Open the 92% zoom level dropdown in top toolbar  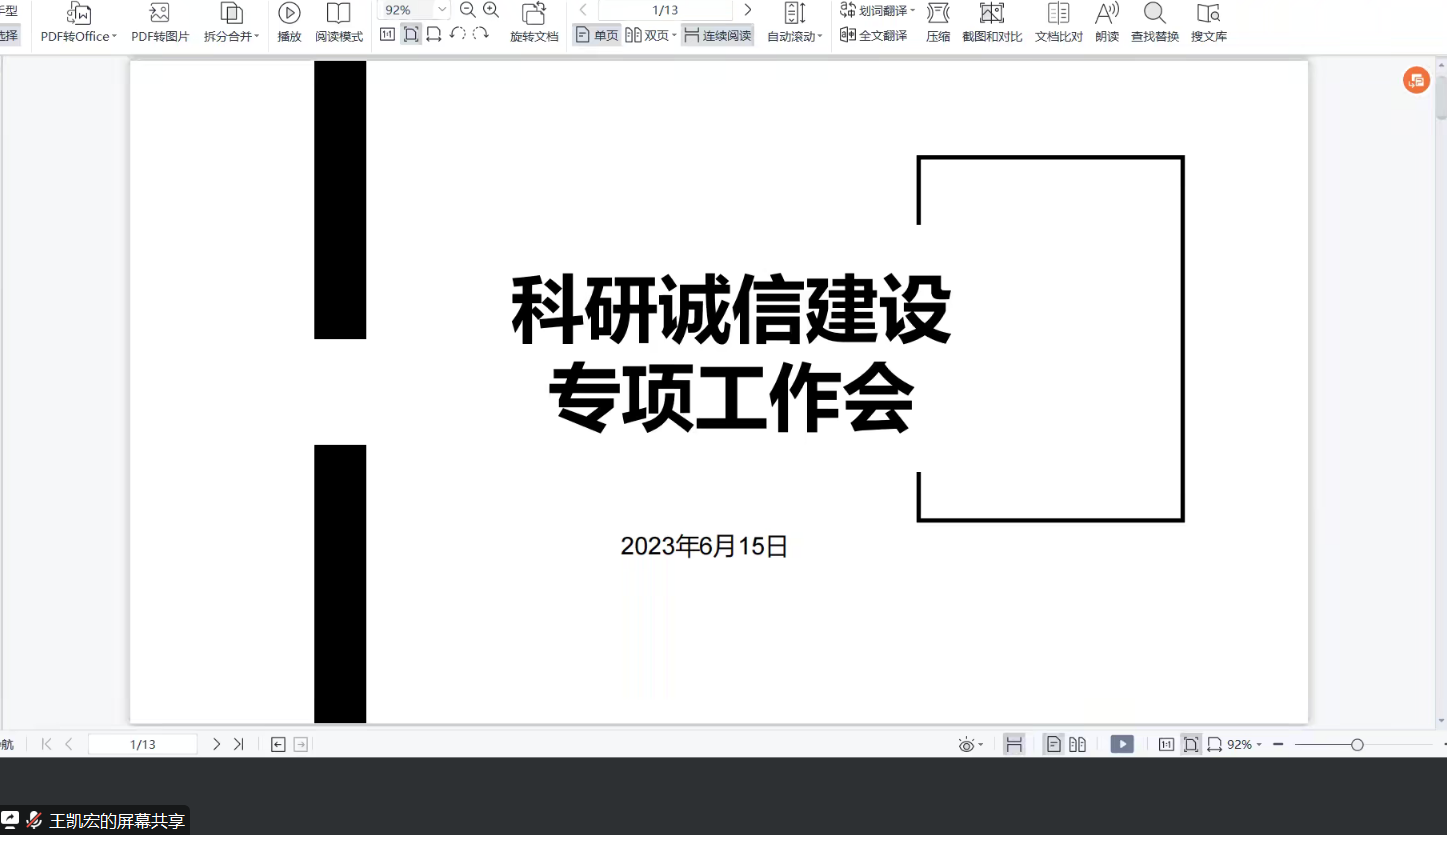[x=442, y=10]
